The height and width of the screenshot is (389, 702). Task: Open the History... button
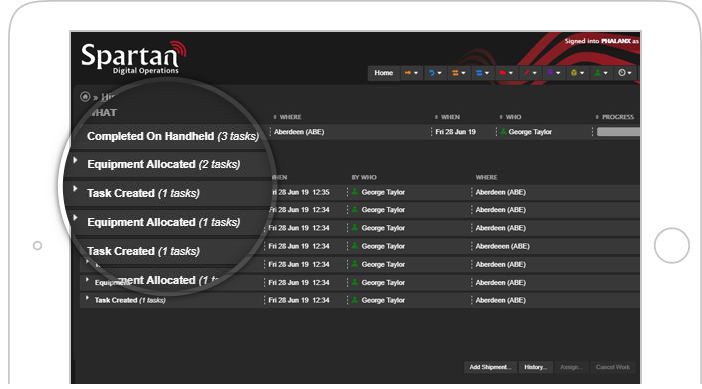(535, 367)
